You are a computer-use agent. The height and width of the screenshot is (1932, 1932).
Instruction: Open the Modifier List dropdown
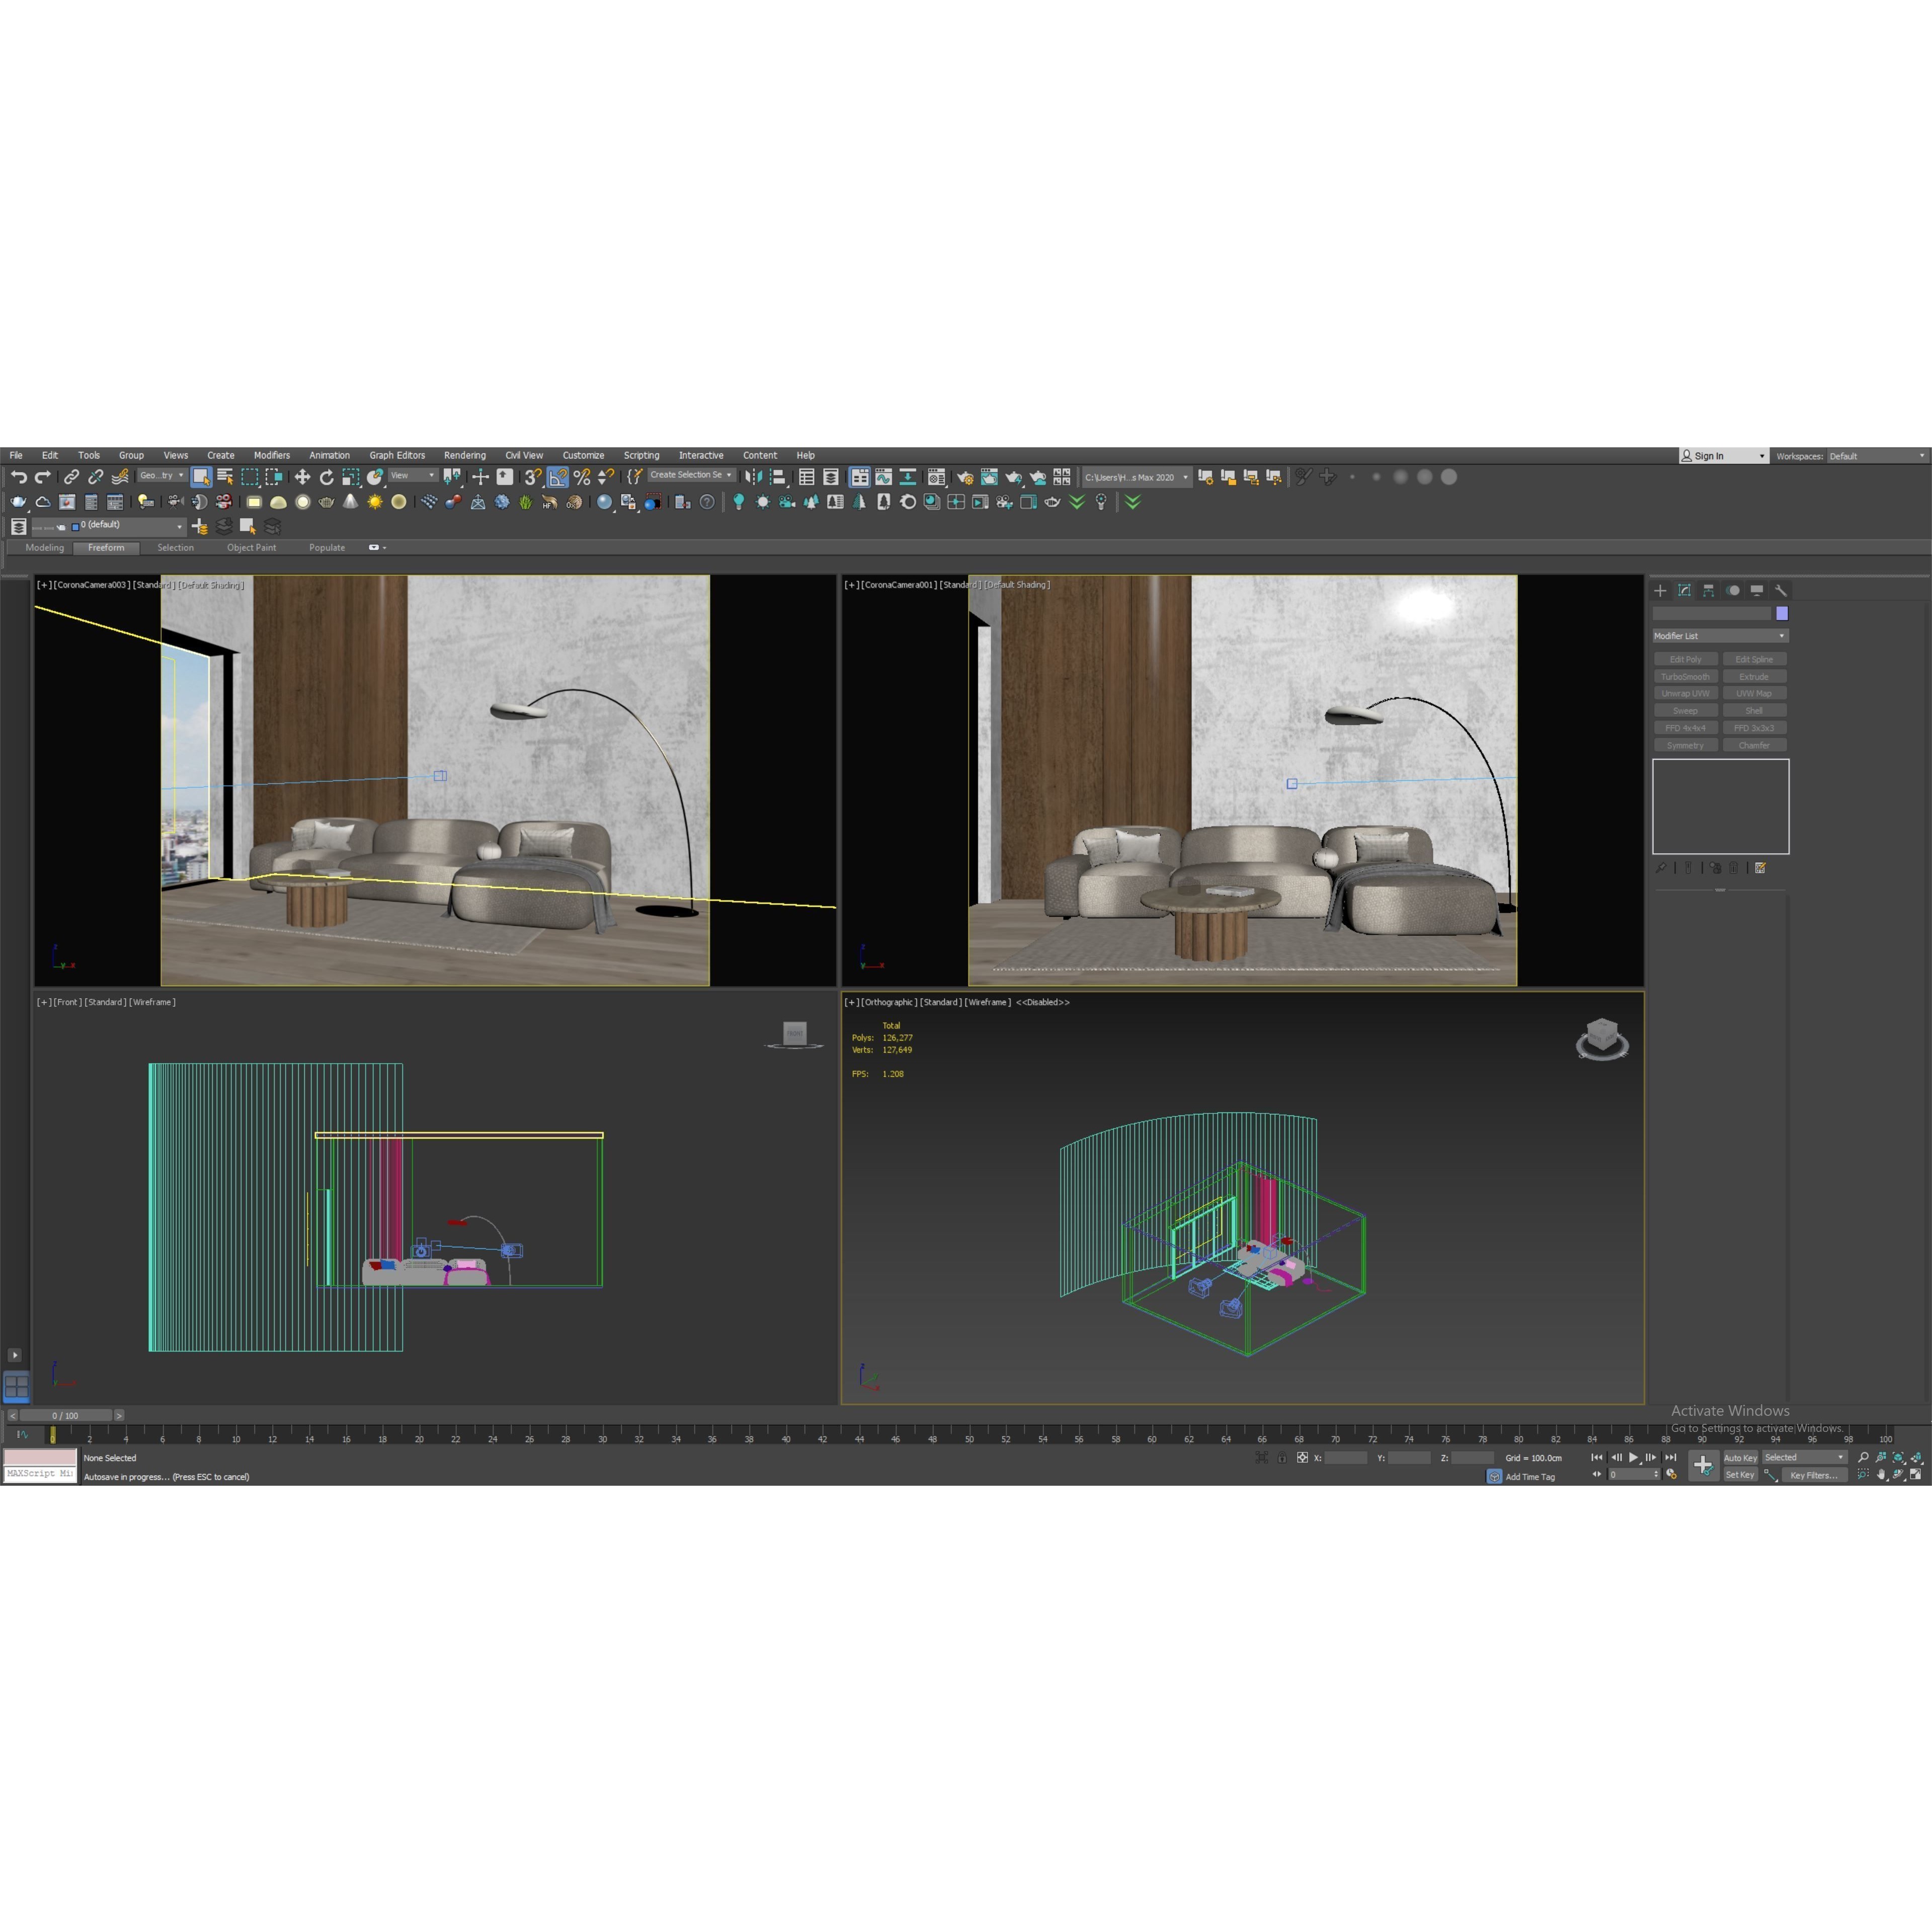[1781, 636]
